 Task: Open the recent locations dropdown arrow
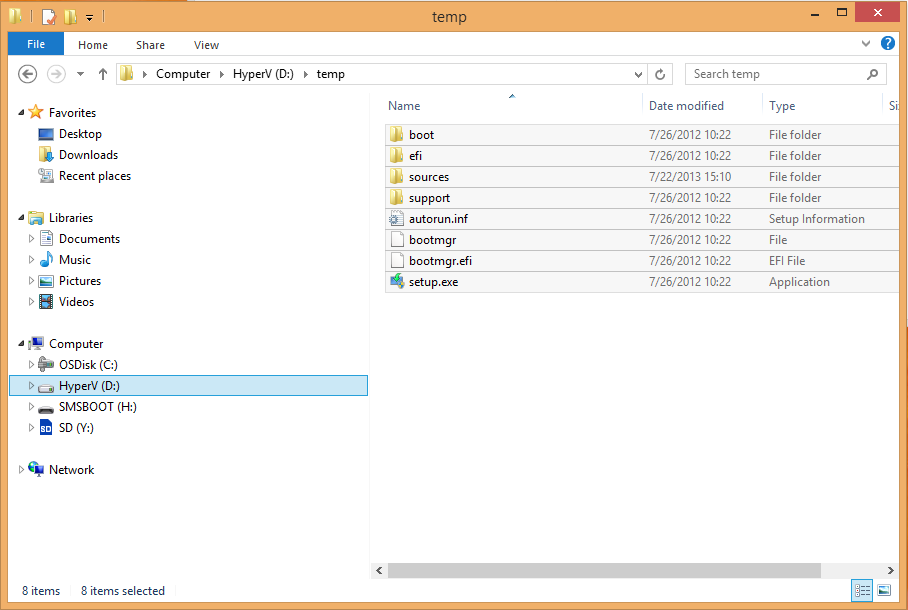coord(80,74)
